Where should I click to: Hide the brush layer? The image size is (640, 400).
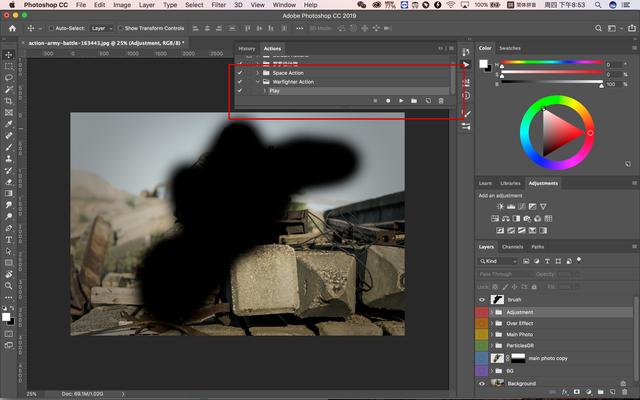(482, 300)
